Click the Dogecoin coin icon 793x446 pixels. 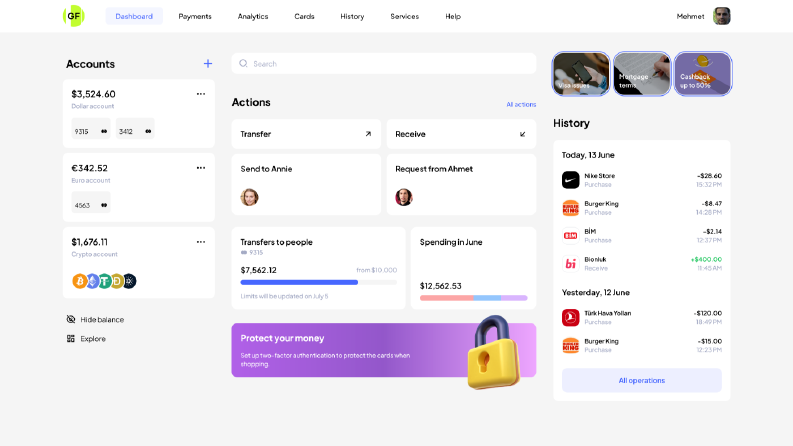(117, 281)
